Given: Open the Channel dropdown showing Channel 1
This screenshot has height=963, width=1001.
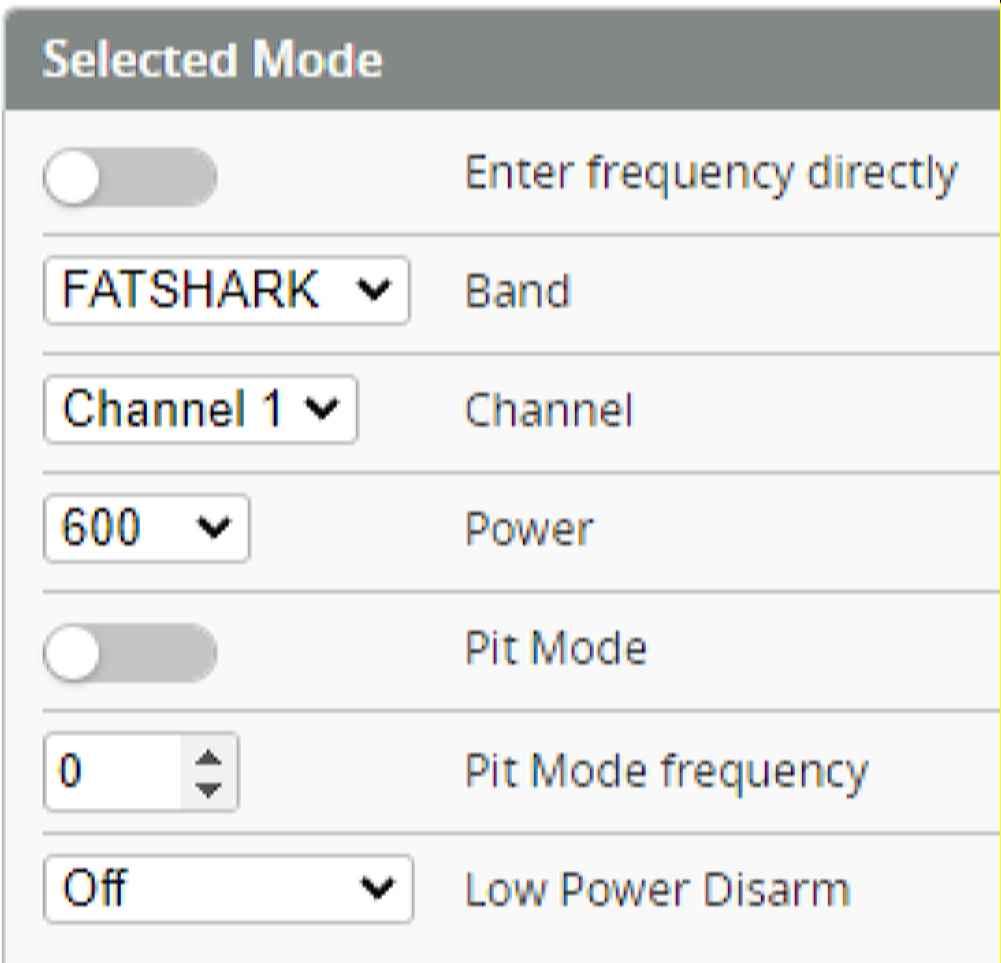Looking at the screenshot, I should 200,409.
